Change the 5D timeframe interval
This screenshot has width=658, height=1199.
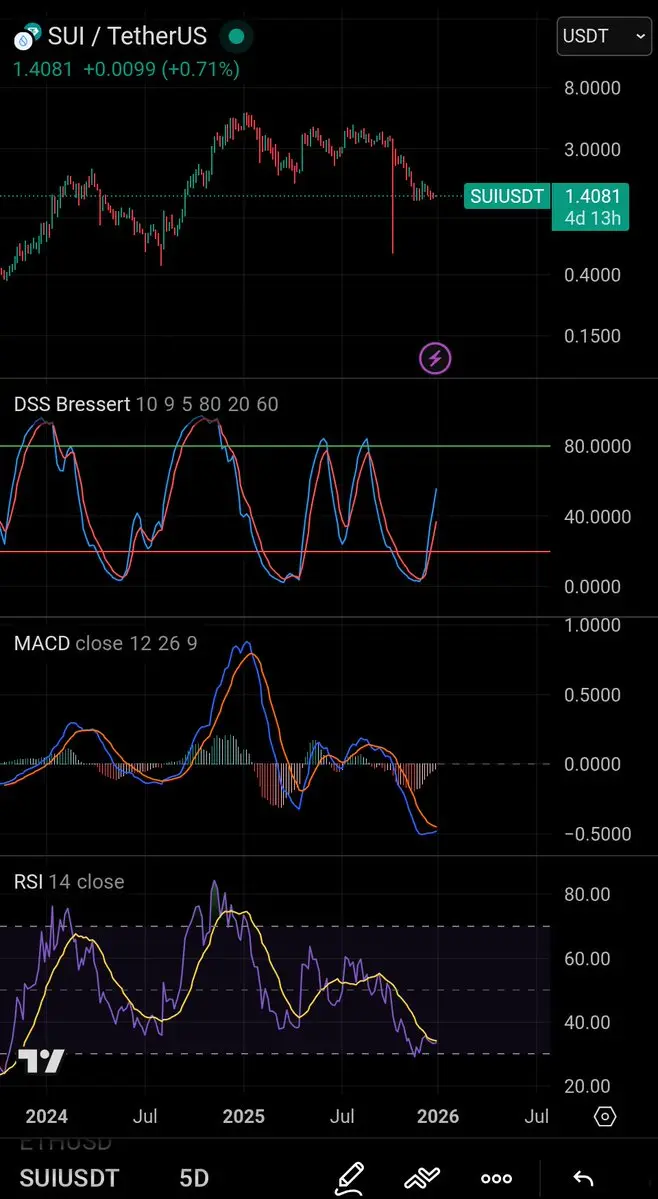(x=194, y=1178)
